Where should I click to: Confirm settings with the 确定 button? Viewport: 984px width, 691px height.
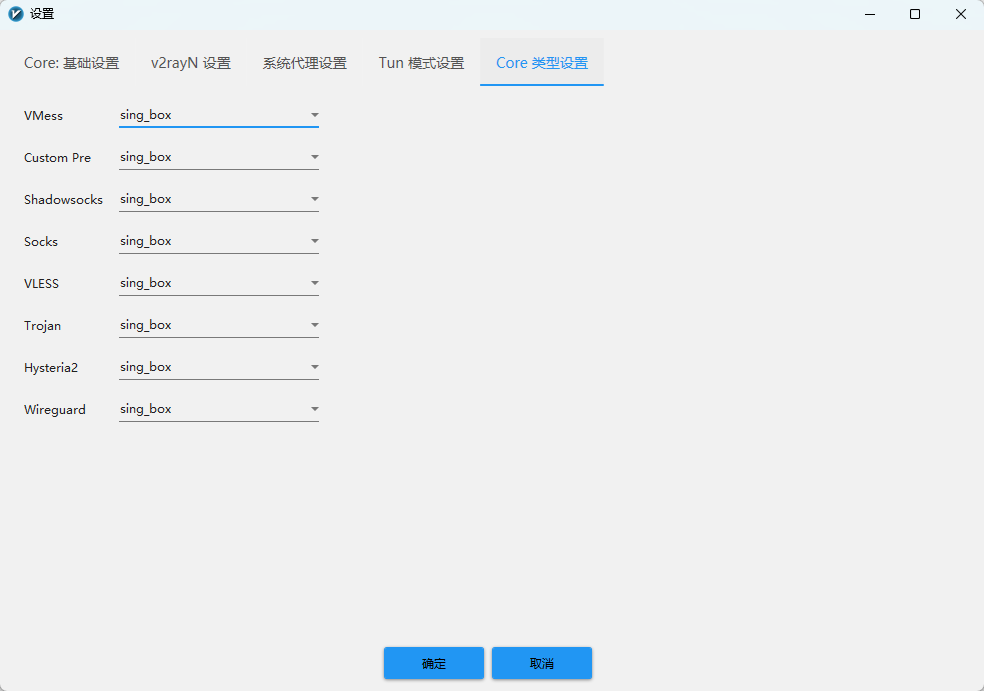pos(434,663)
